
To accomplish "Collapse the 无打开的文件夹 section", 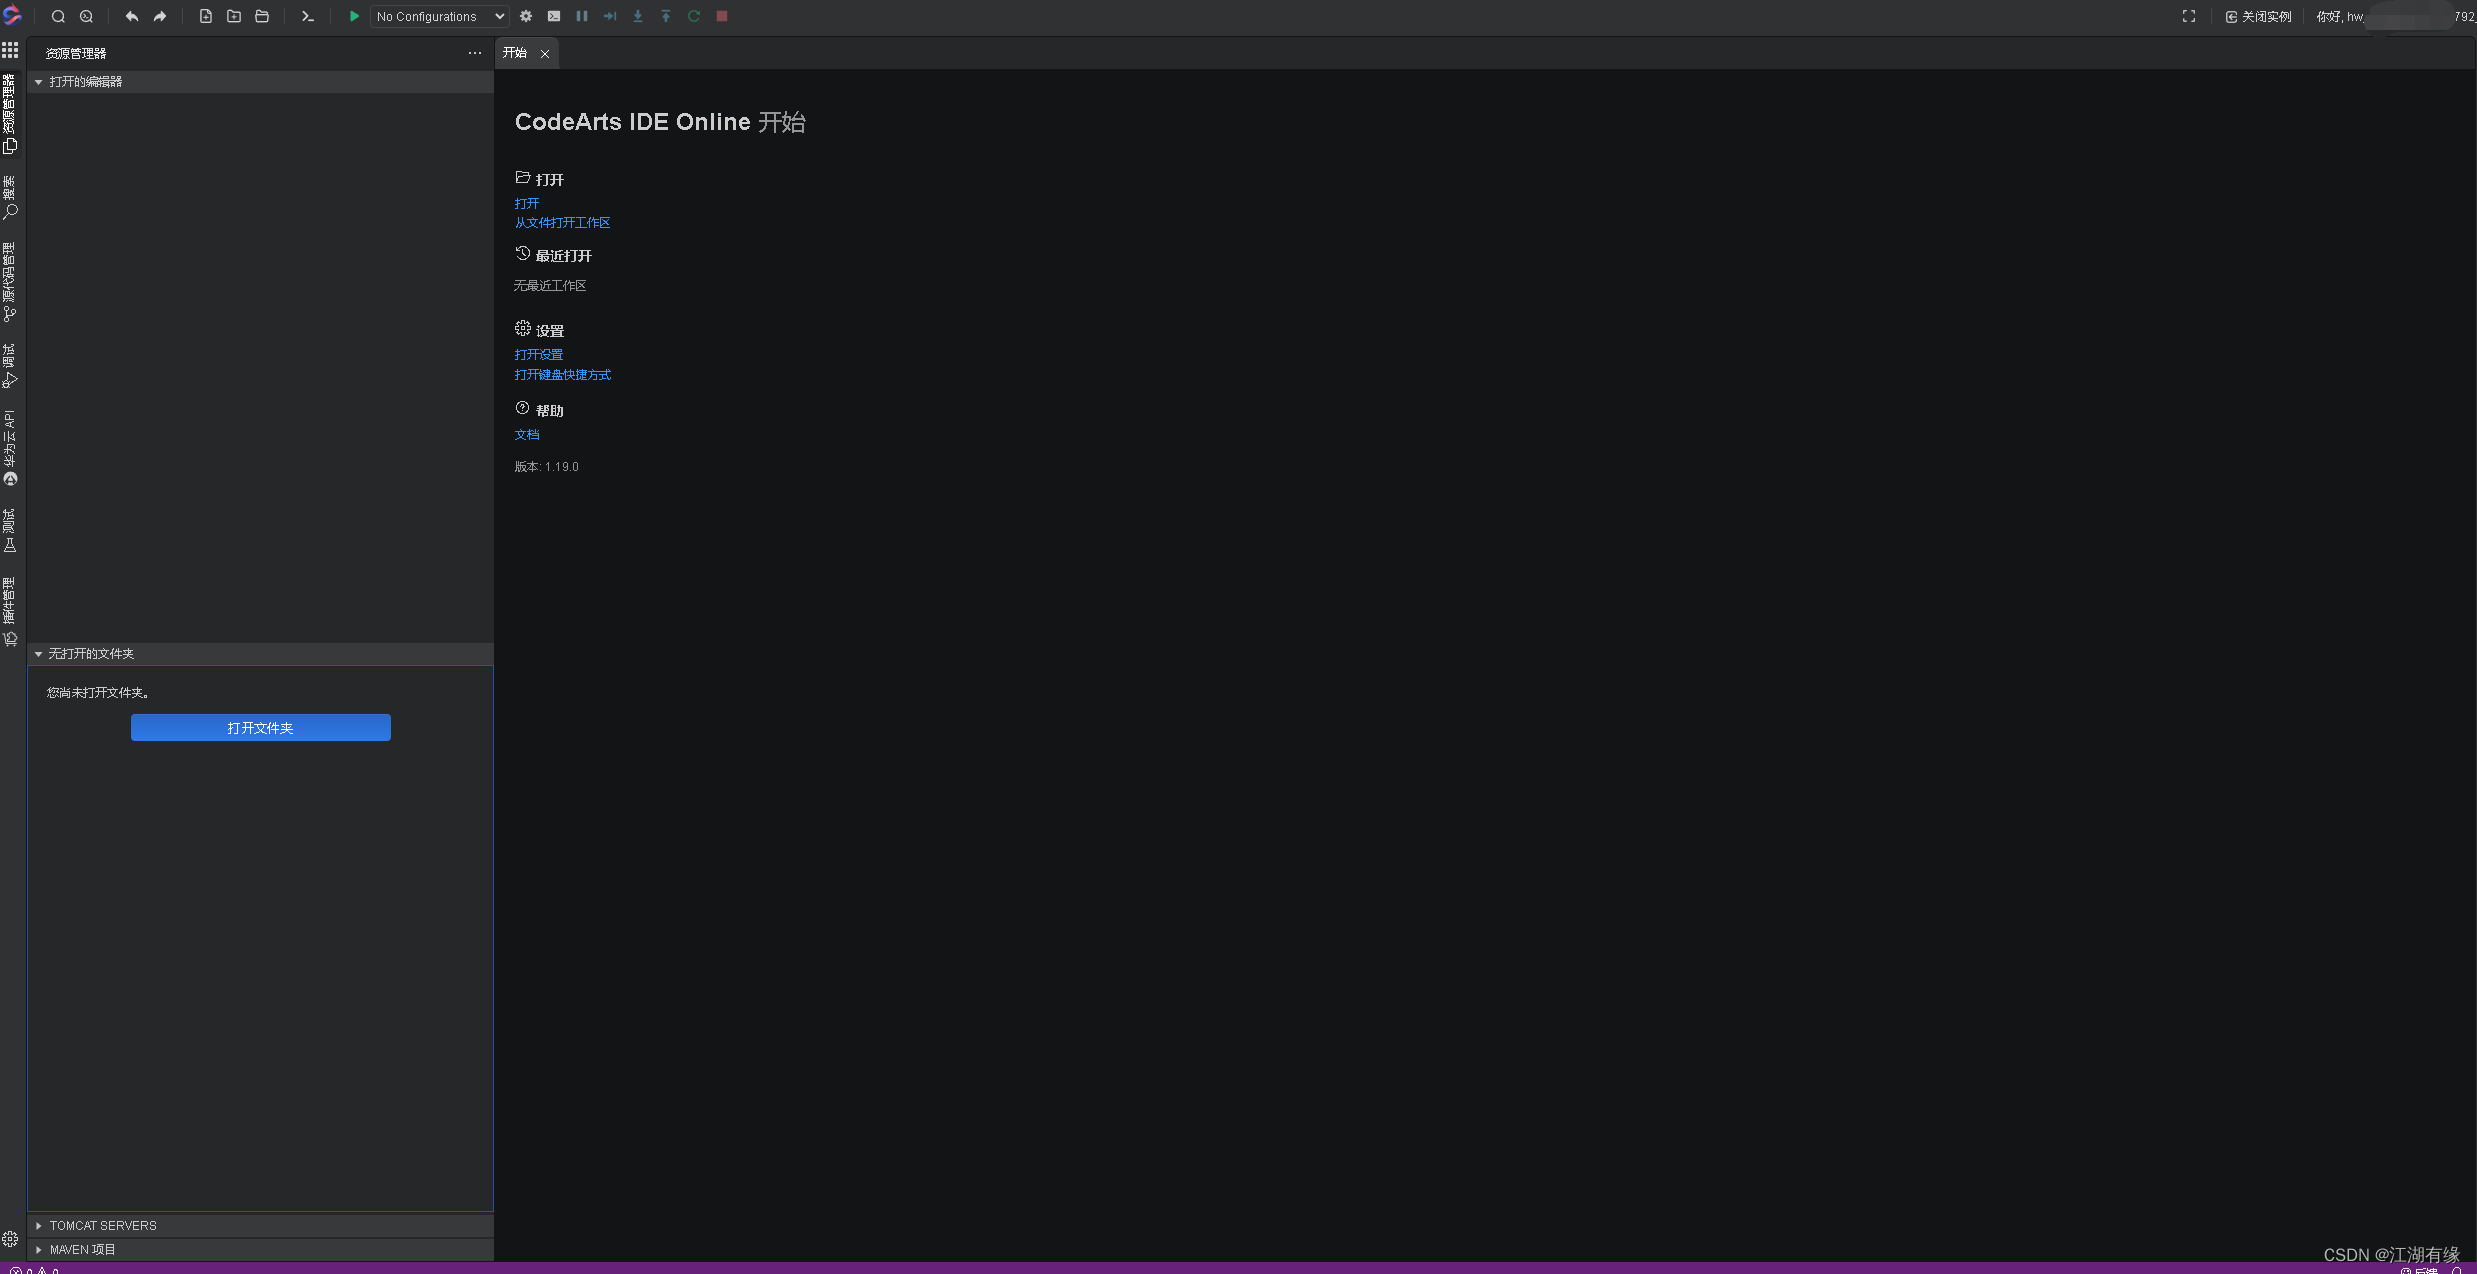I will [260, 653].
